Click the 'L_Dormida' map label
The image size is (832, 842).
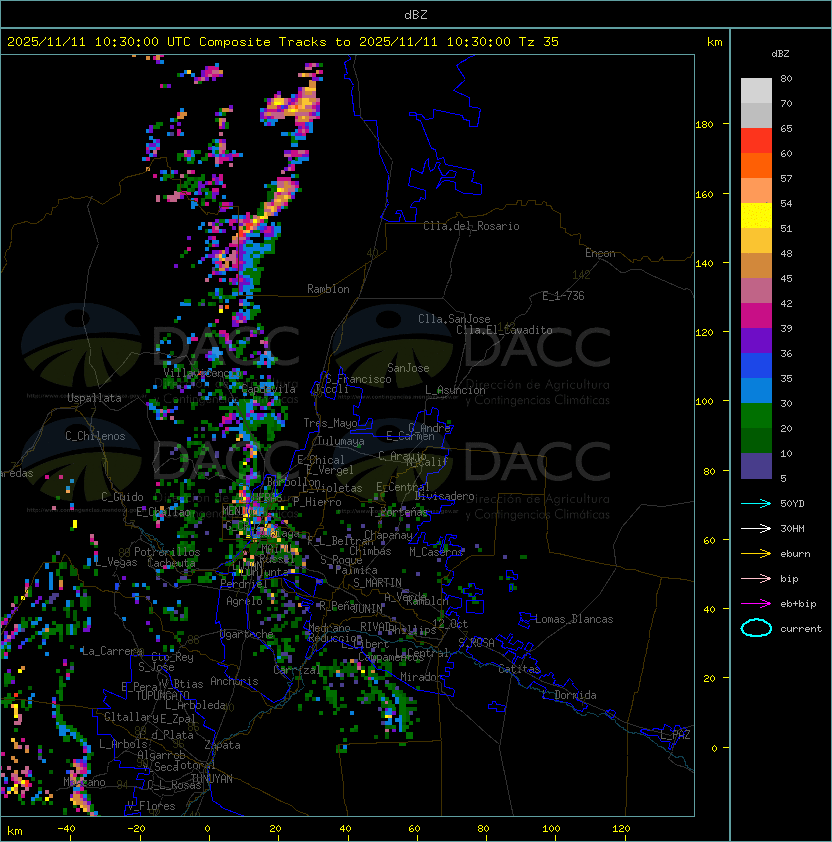click(x=569, y=695)
